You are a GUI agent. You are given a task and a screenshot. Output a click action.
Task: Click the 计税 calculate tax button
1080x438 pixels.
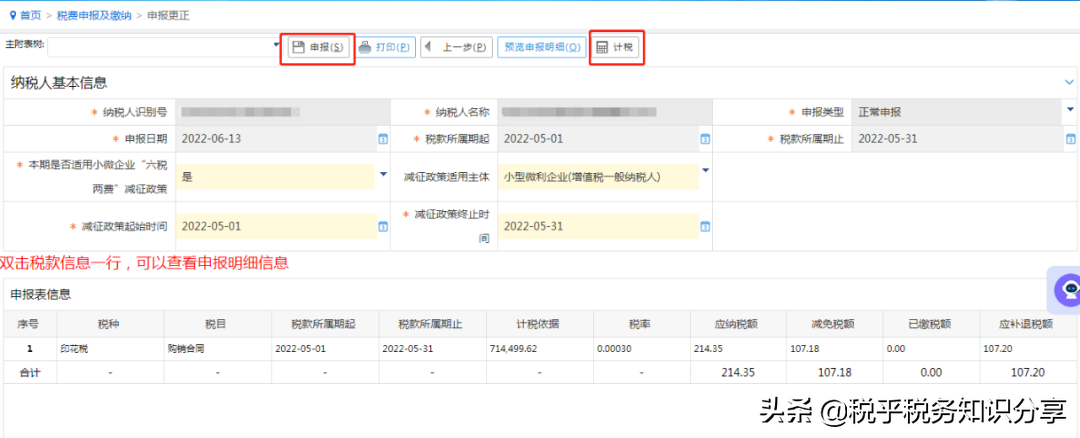coord(616,48)
